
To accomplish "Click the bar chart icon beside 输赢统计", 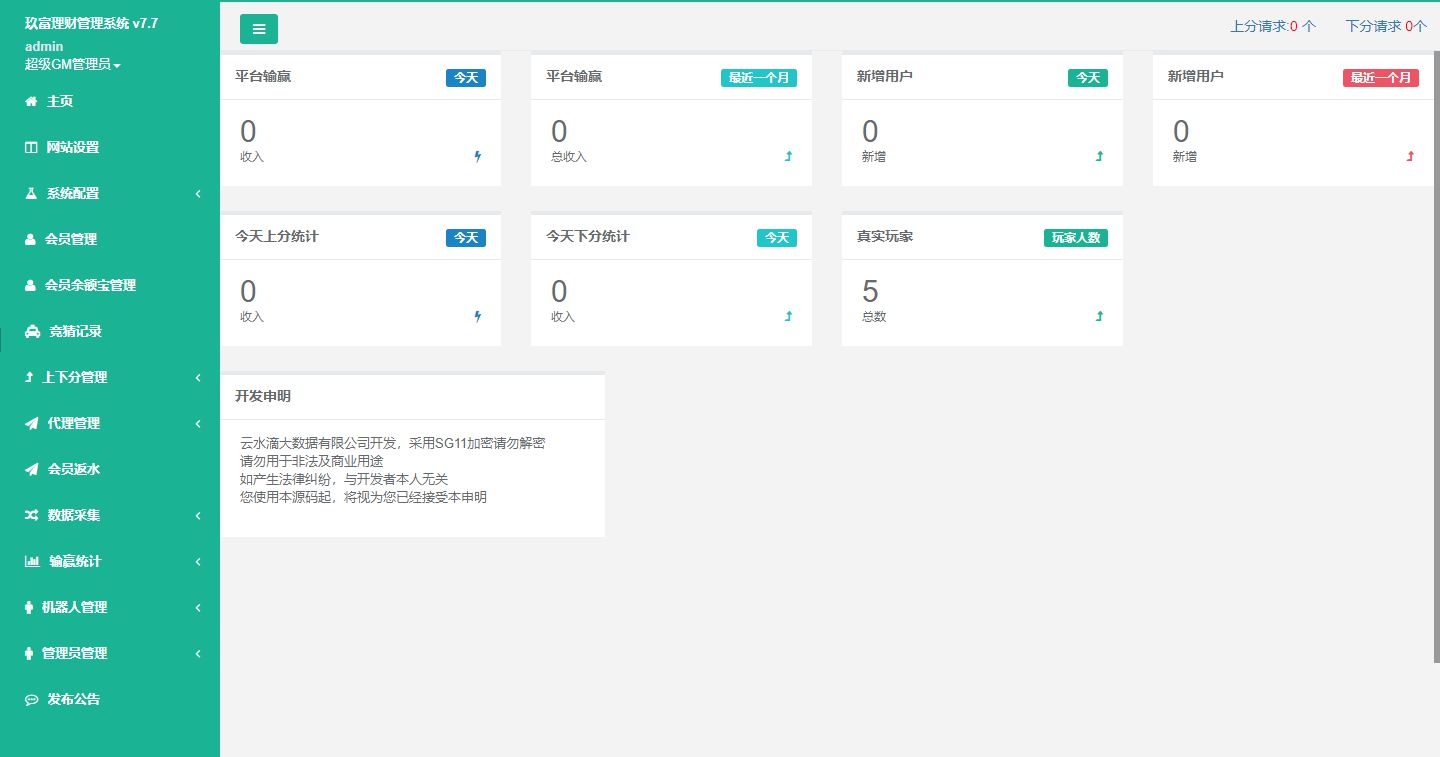I will [x=32, y=561].
